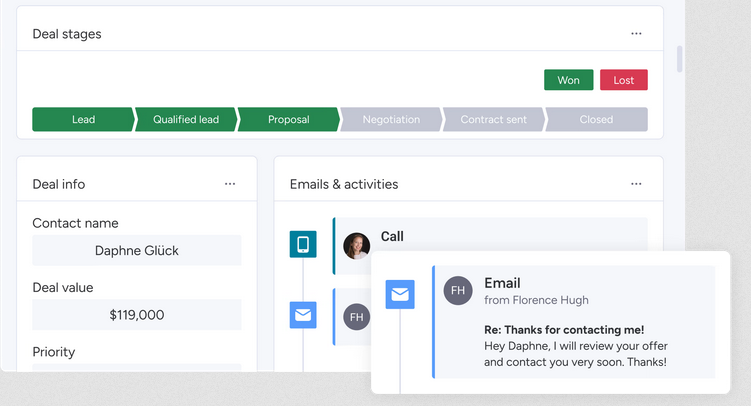Click the email envelope icon in the popup card
Image resolution: width=751 pixels, height=406 pixels.
(400, 295)
